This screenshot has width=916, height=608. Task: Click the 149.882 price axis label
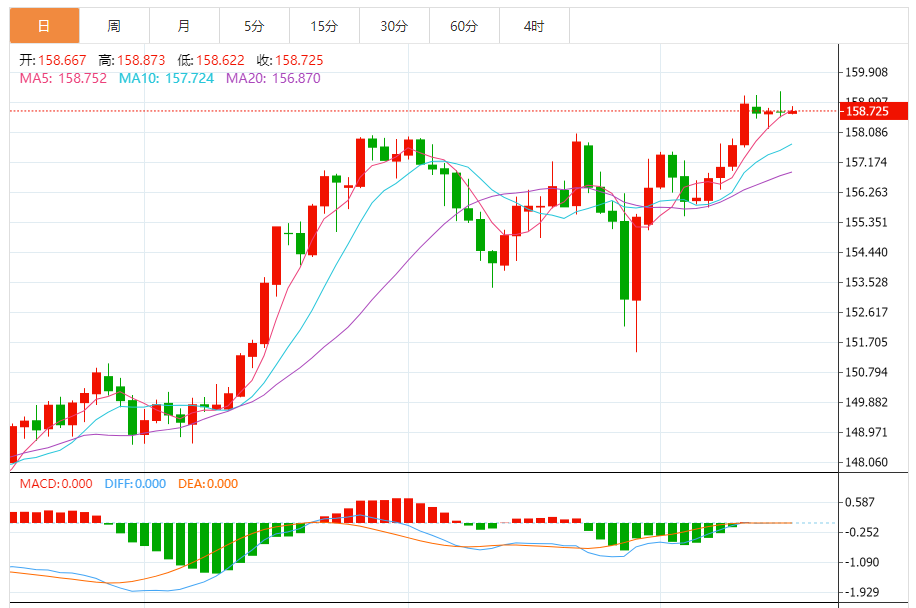[866, 402]
